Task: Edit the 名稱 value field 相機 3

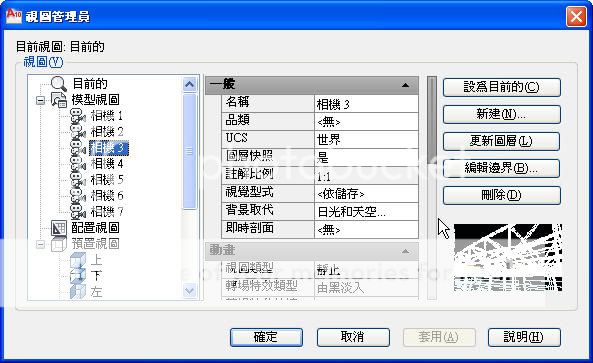Action: point(366,104)
